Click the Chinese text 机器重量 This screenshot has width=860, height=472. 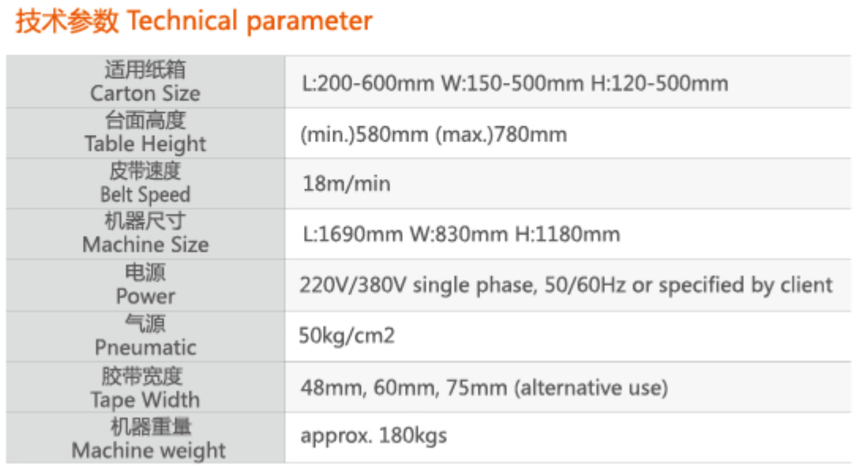pos(145,427)
